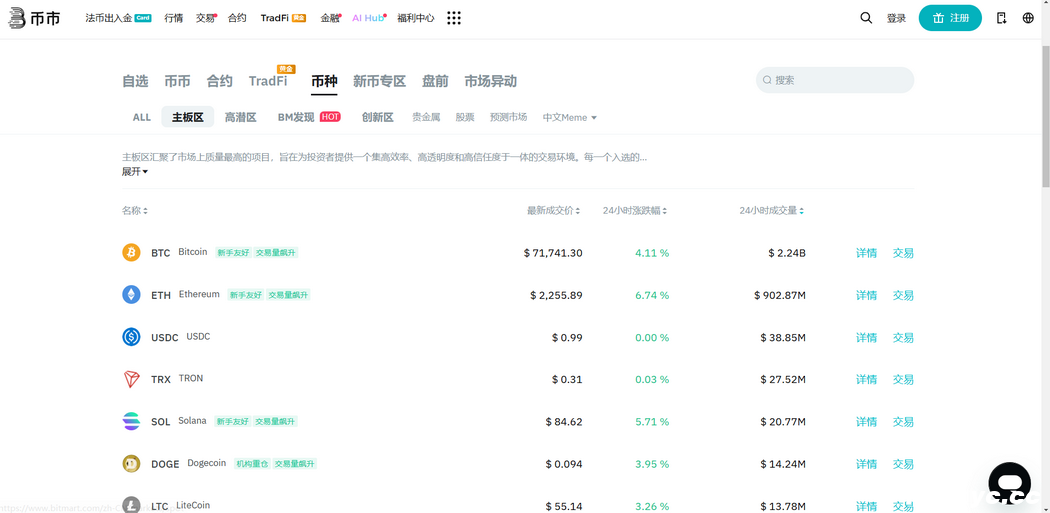Select the 贵金属 filter
1050x513 pixels.
pos(426,117)
